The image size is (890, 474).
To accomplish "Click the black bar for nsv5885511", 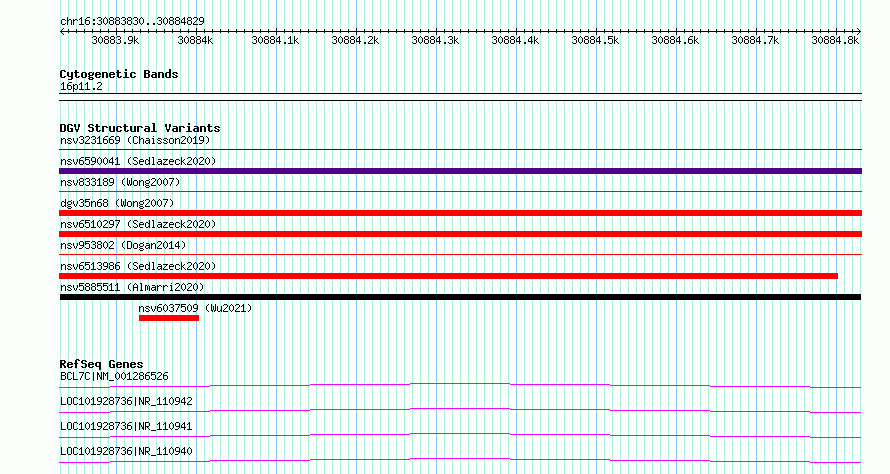I will tap(460, 297).
